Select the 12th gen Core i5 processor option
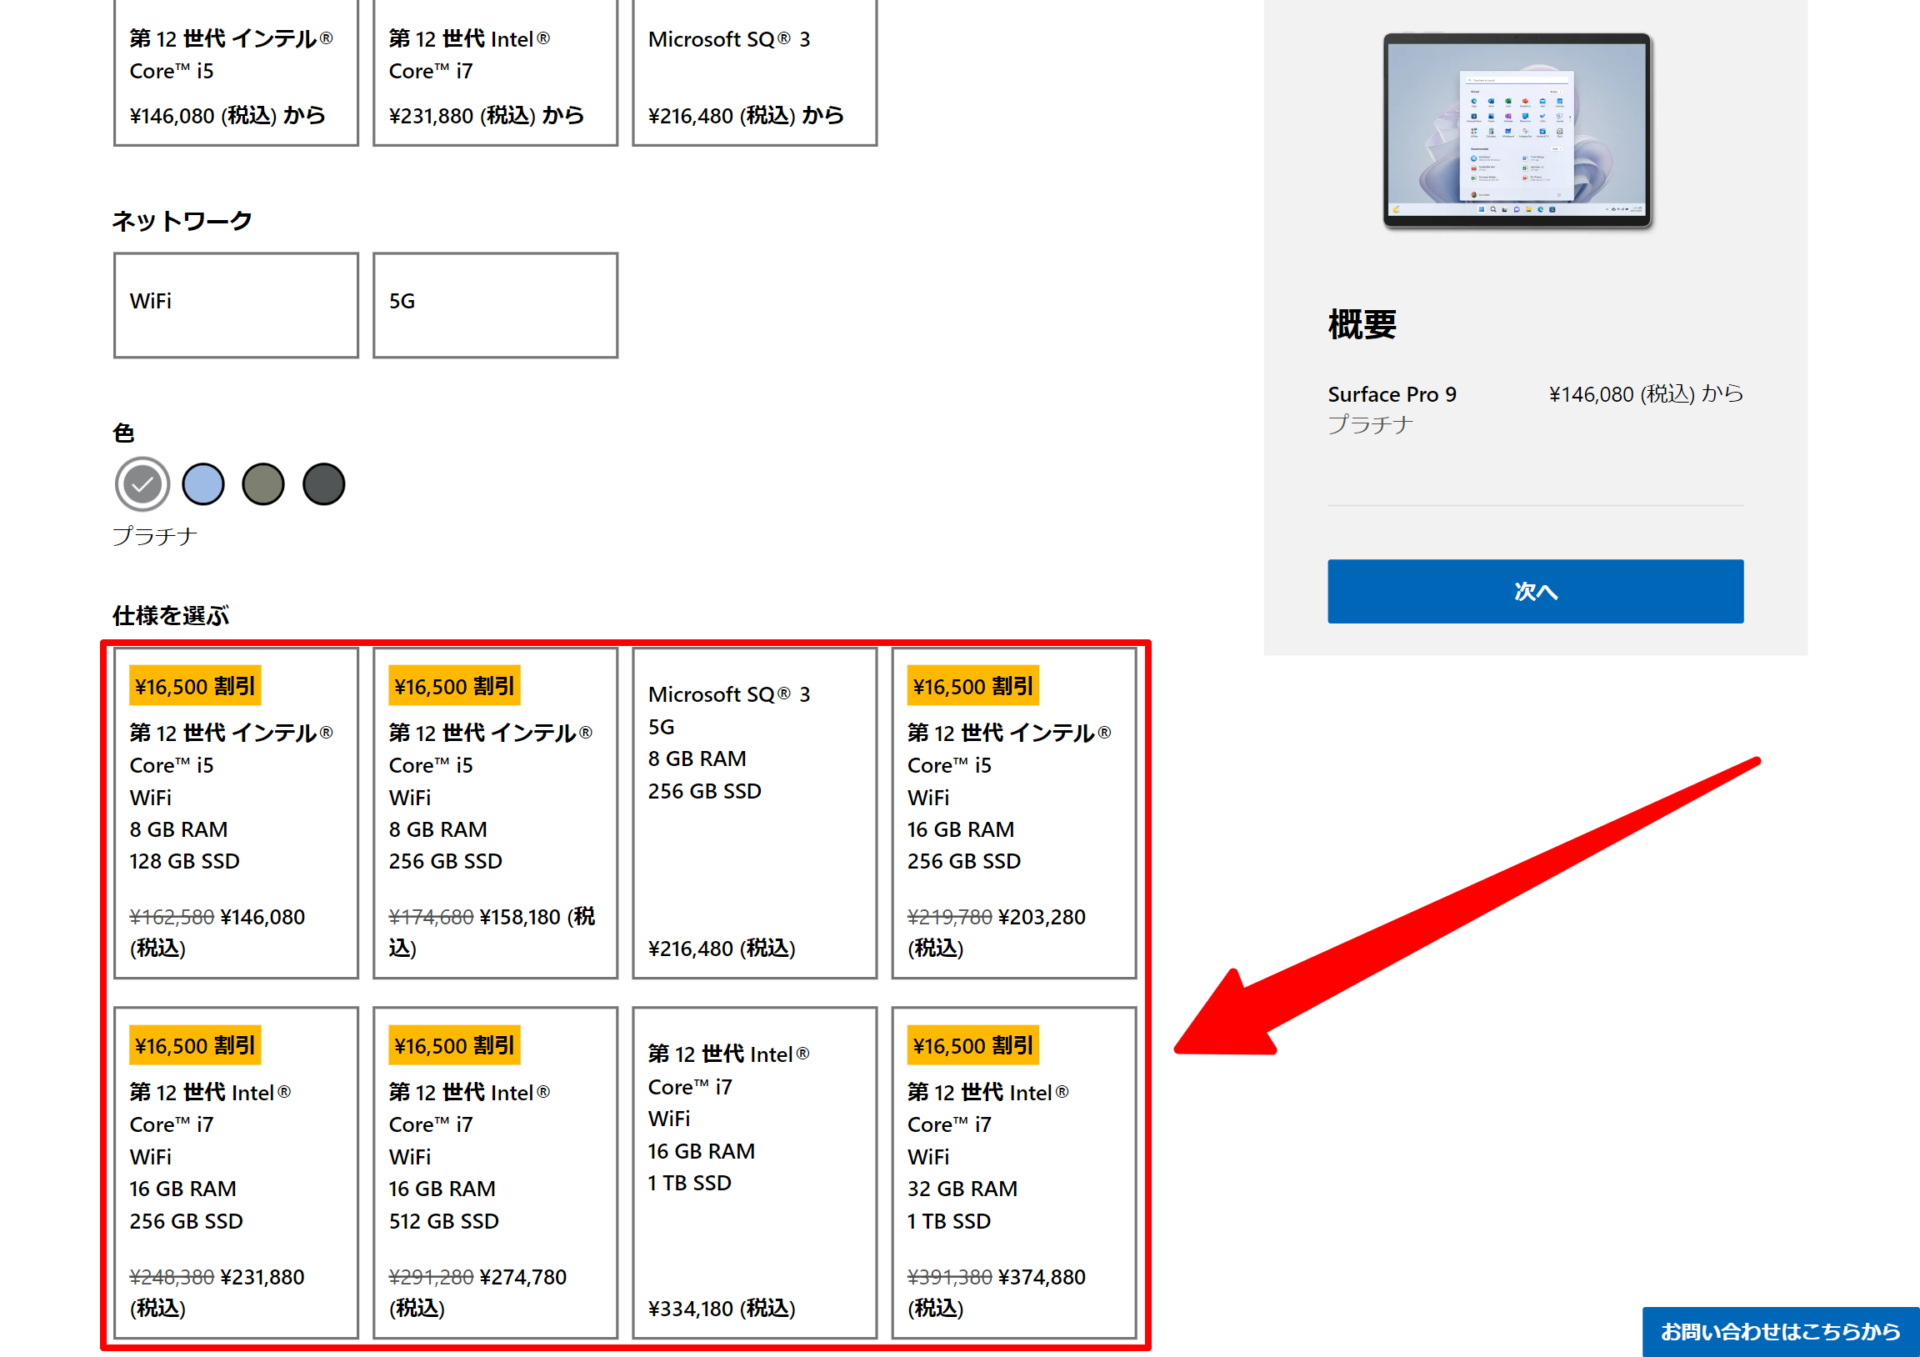This screenshot has width=1920, height=1357. pos(236,73)
